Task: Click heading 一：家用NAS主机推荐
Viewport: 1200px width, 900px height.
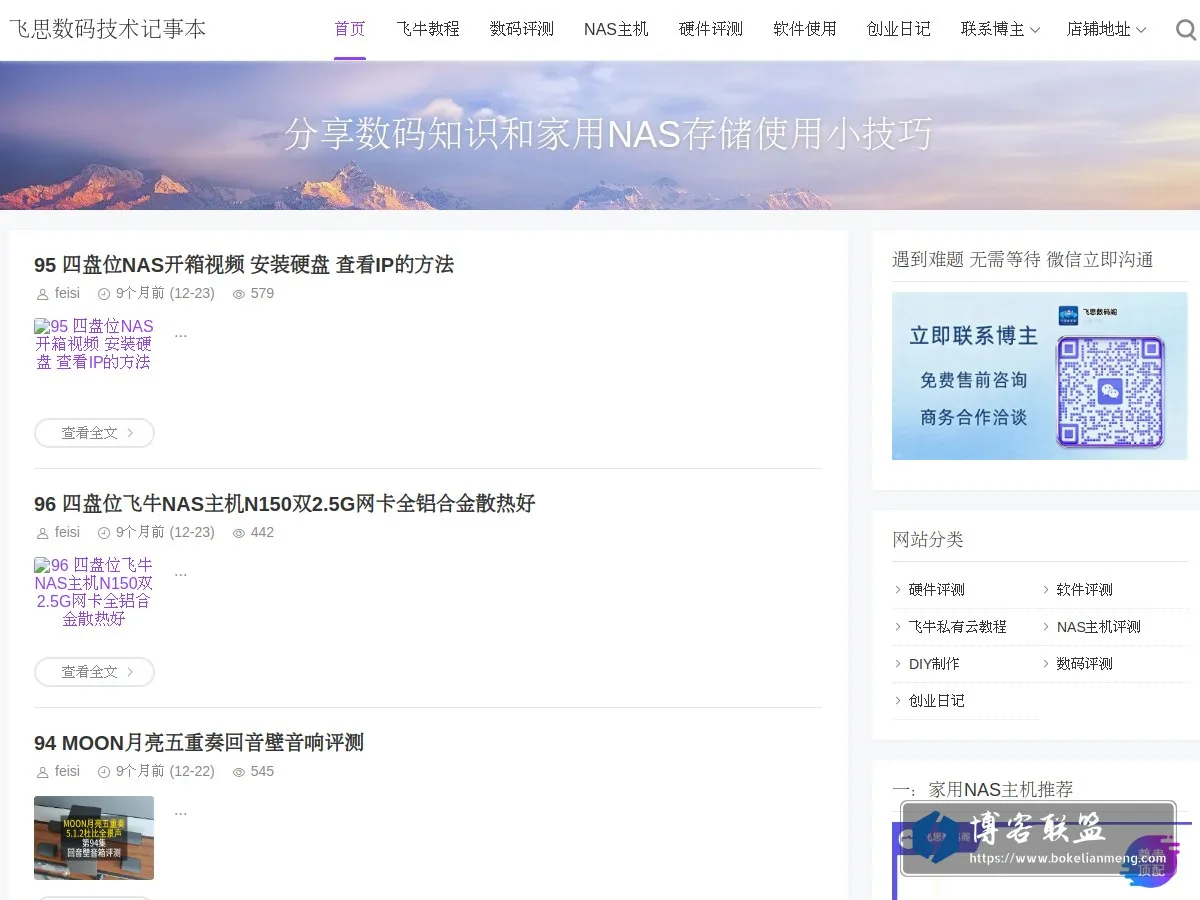Action: click(x=983, y=790)
